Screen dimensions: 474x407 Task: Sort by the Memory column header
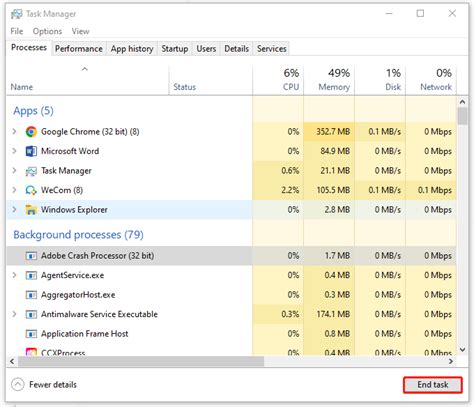click(329, 81)
